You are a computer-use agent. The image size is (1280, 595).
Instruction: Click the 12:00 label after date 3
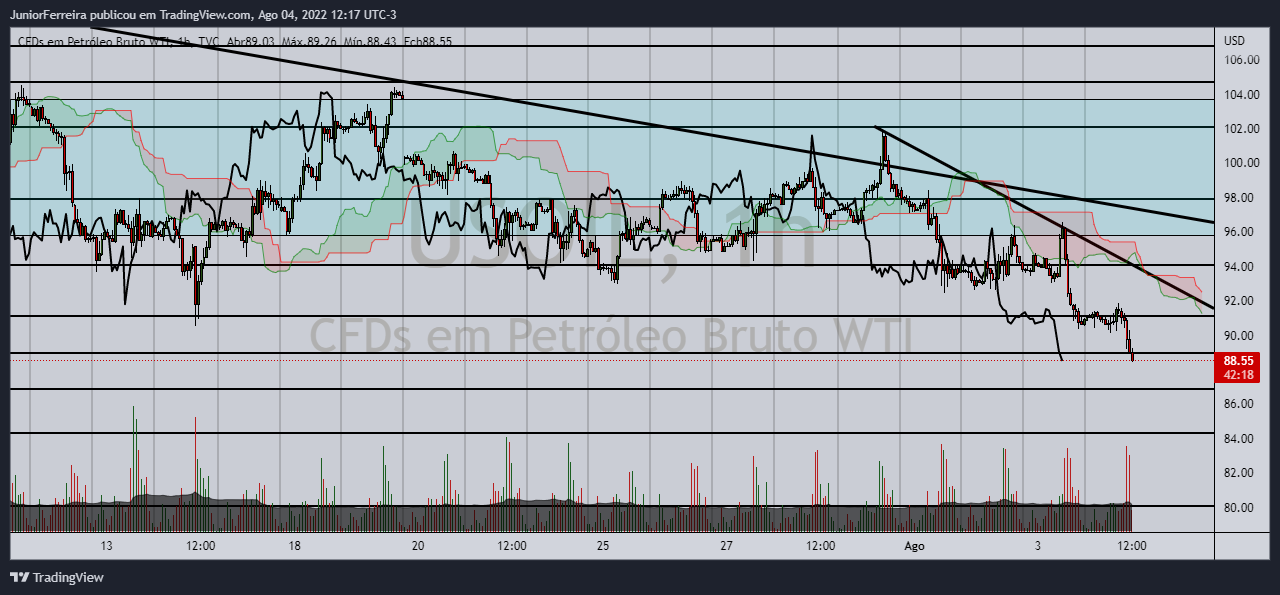[1132, 546]
